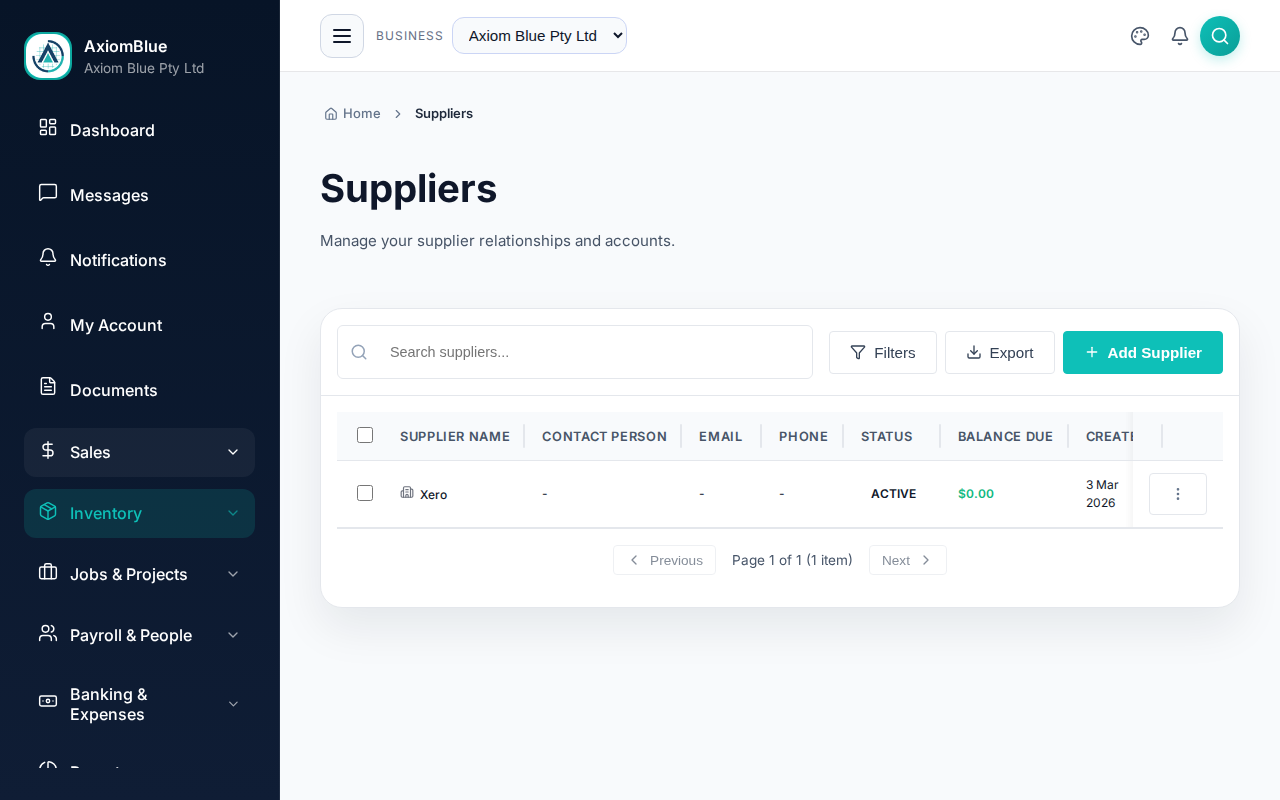Collapse the Inventory section chevron
The width and height of the screenshot is (1280, 800).
coord(233,513)
